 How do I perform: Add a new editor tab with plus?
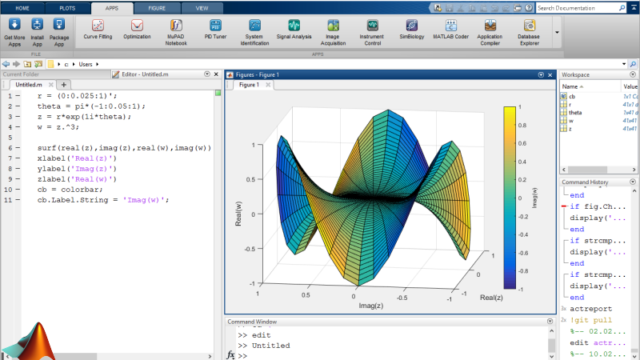click(x=64, y=84)
